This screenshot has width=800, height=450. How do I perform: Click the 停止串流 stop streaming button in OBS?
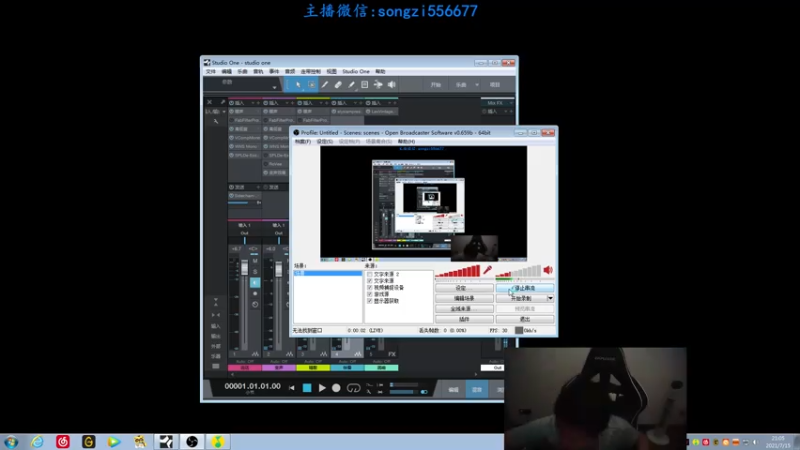[x=525, y=288]
